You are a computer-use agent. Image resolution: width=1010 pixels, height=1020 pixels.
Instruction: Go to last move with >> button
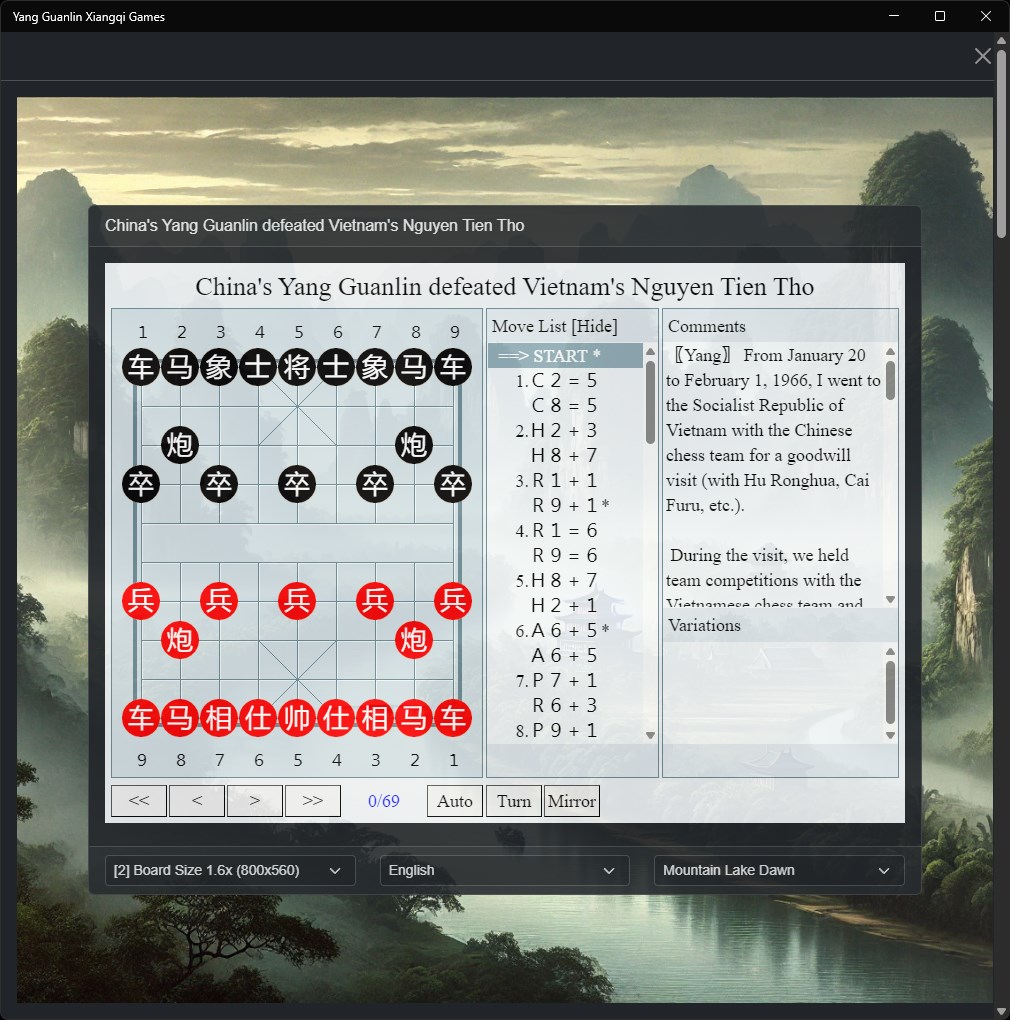click(313, 801)
